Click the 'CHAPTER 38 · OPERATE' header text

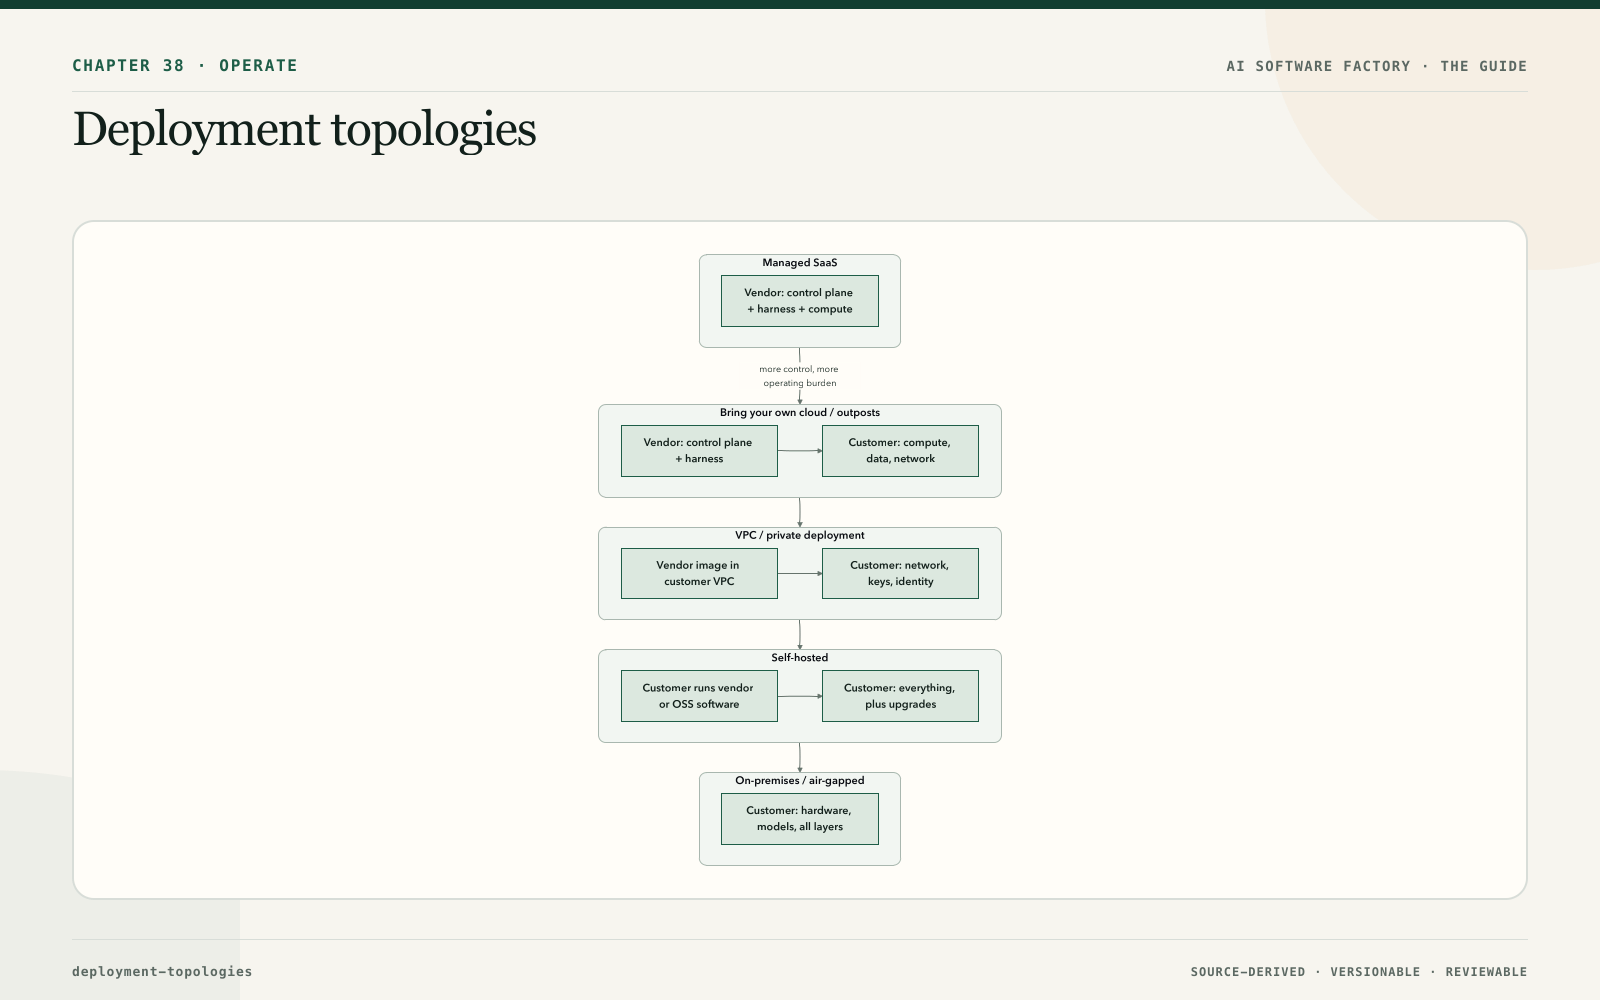coord(185,65)
